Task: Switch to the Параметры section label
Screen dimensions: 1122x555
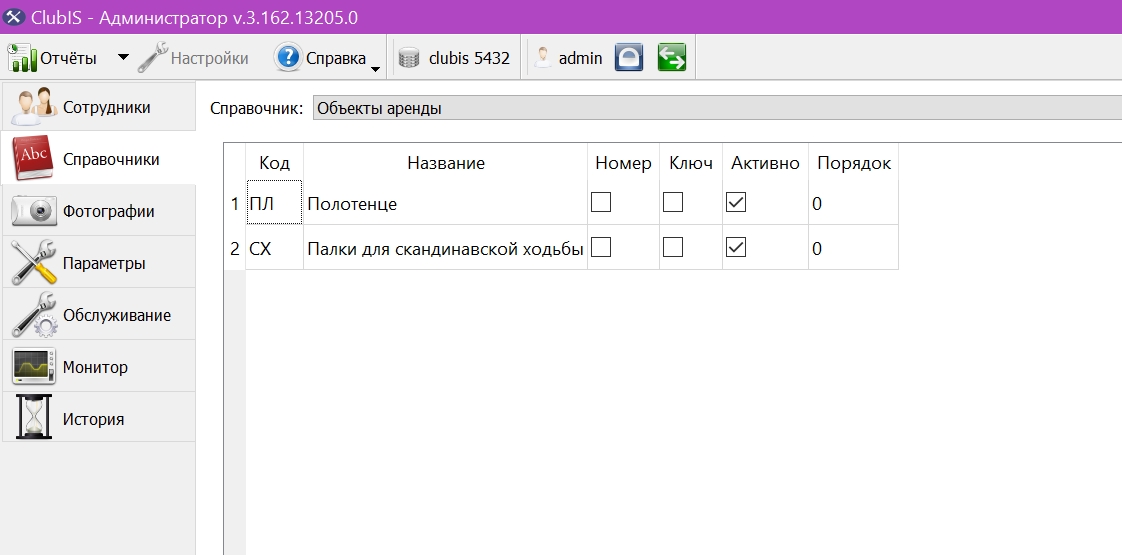Action: tap(104, 263)
